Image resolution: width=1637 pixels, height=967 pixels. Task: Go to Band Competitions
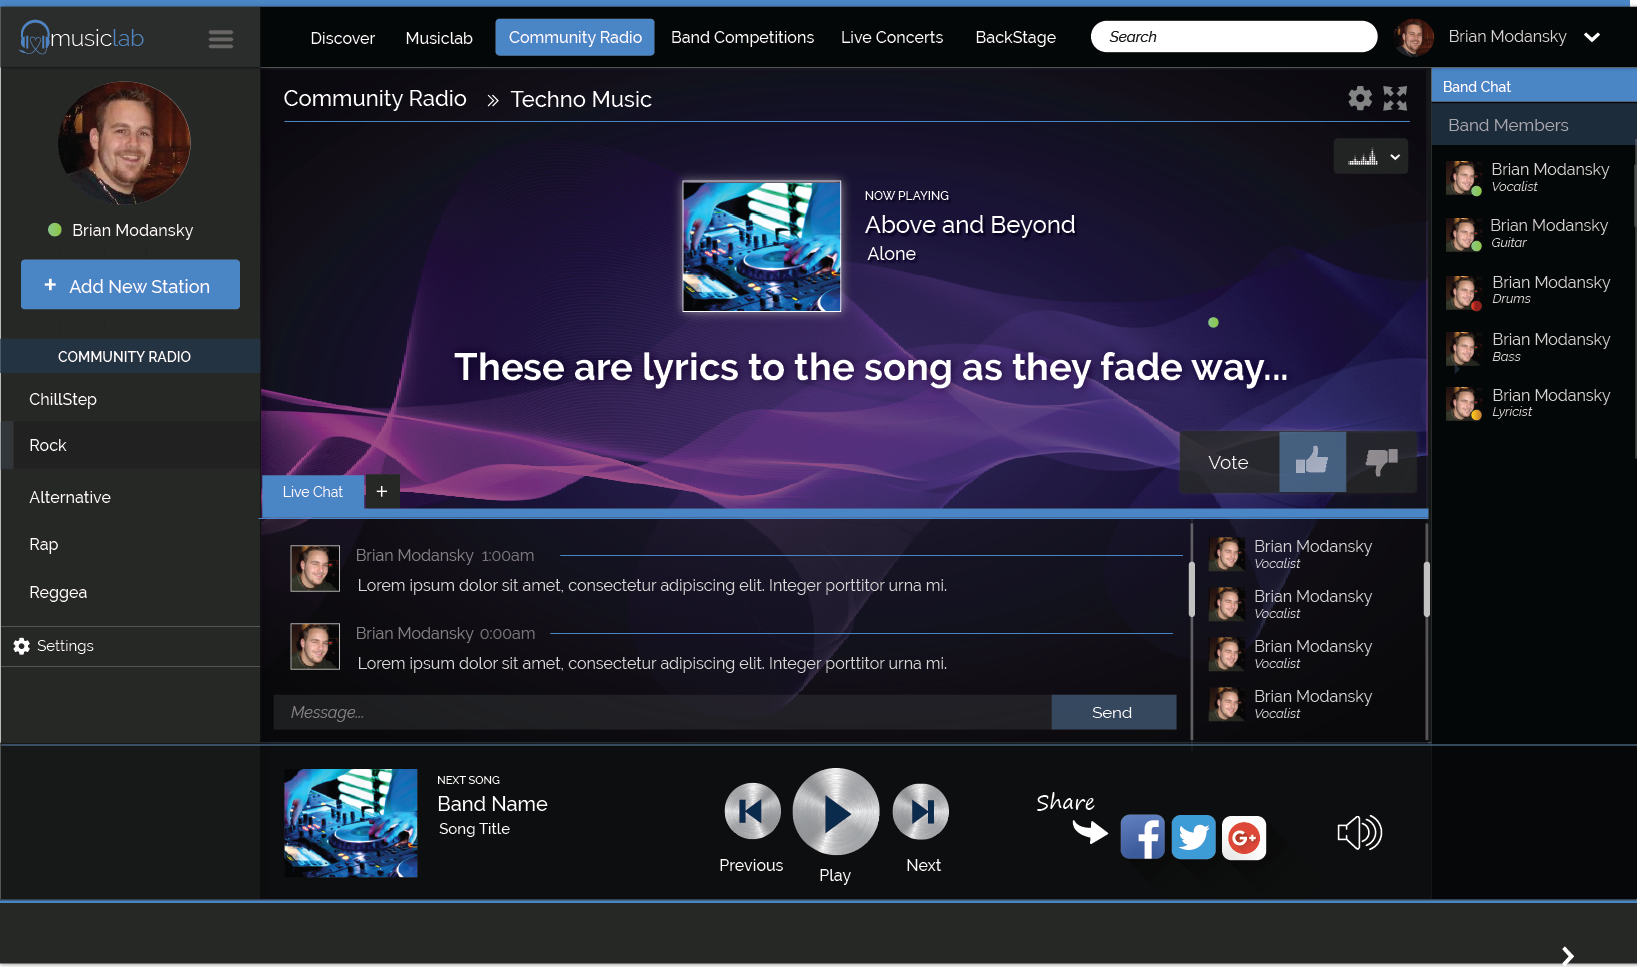point(742,37)
